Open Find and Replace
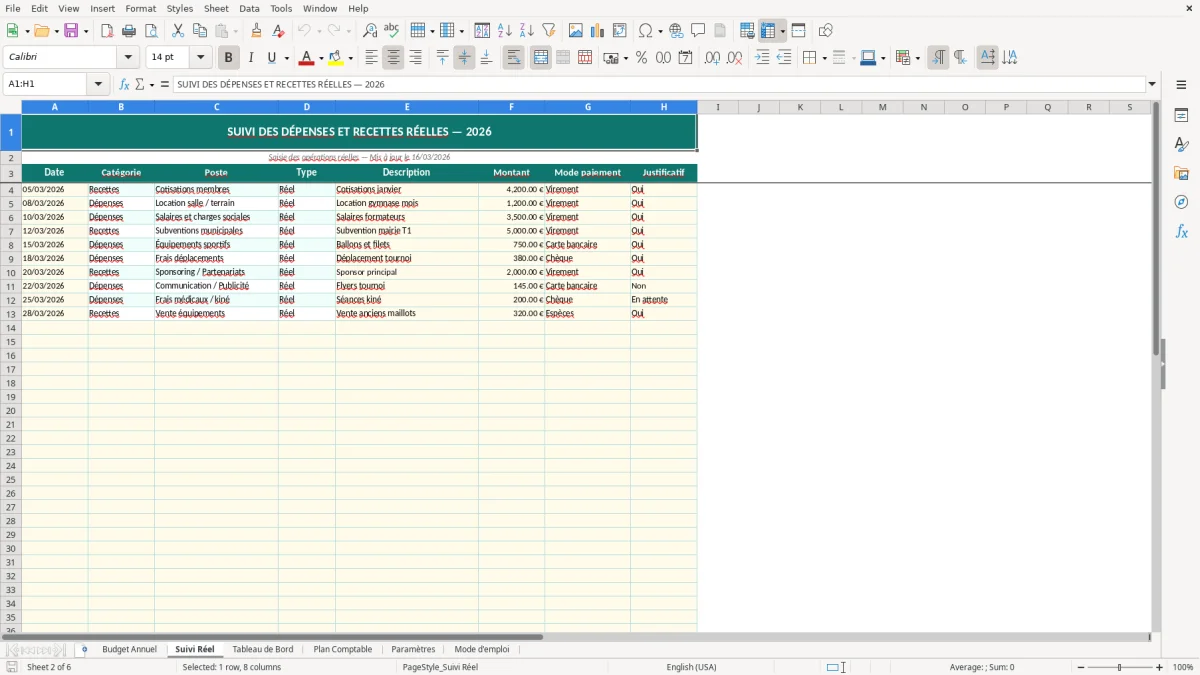Image resolution: width=1200 pixels, height=675 pixels. [x=370, y=31]
